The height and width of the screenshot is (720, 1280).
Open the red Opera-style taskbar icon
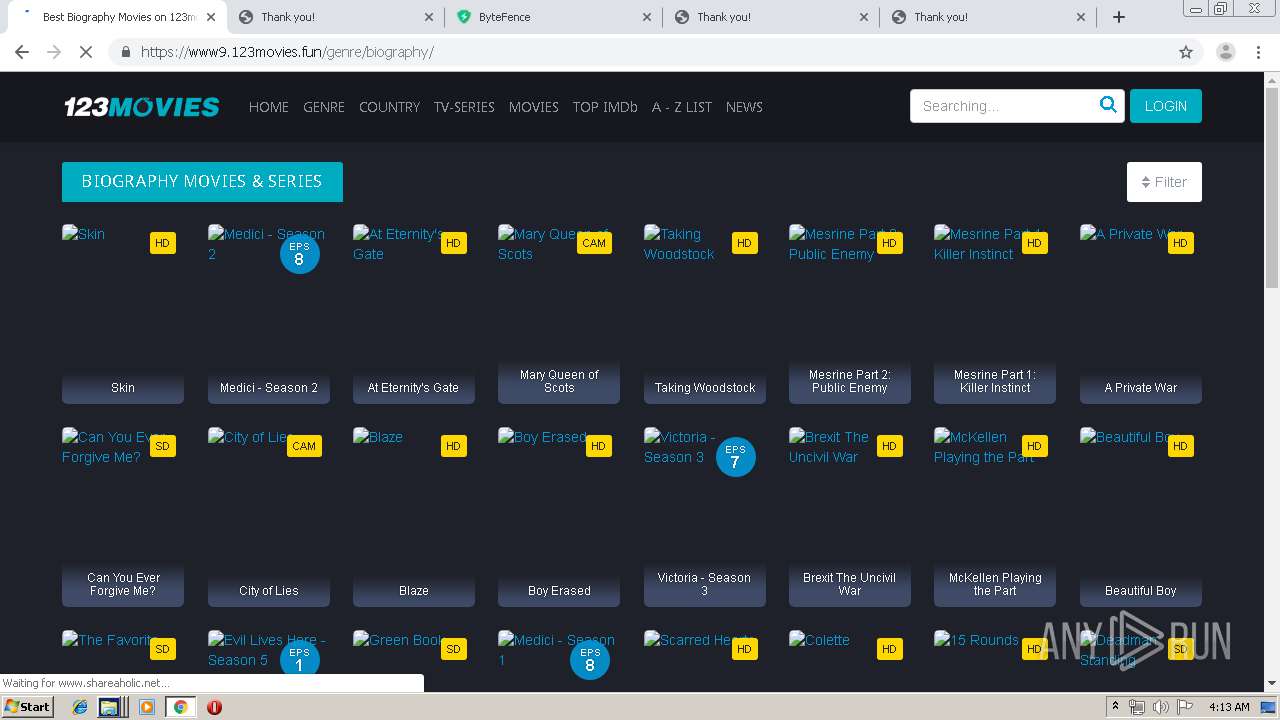tap(214, 707)
